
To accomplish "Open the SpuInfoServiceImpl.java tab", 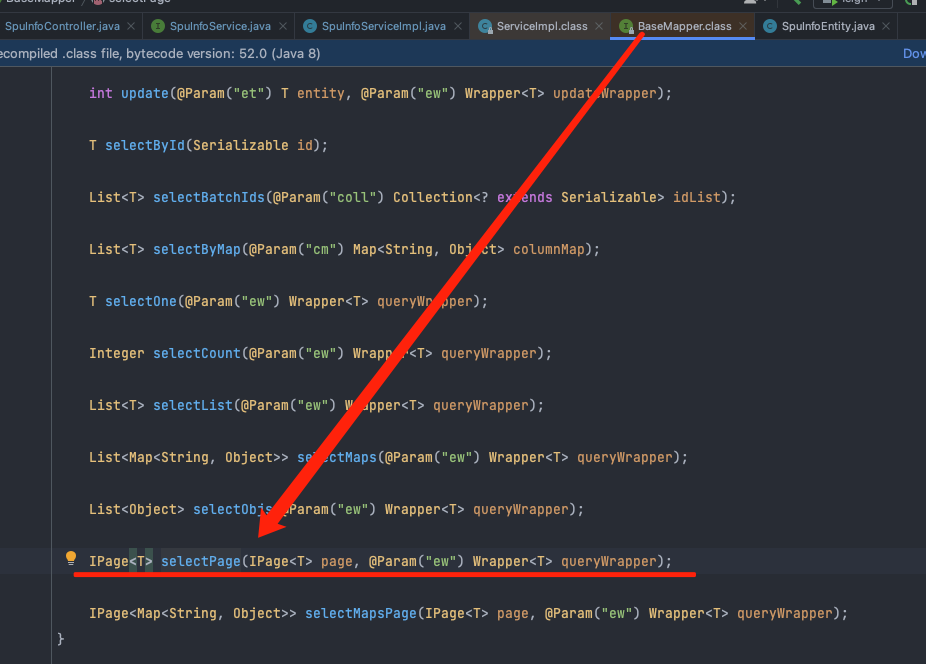I will 383,26.
